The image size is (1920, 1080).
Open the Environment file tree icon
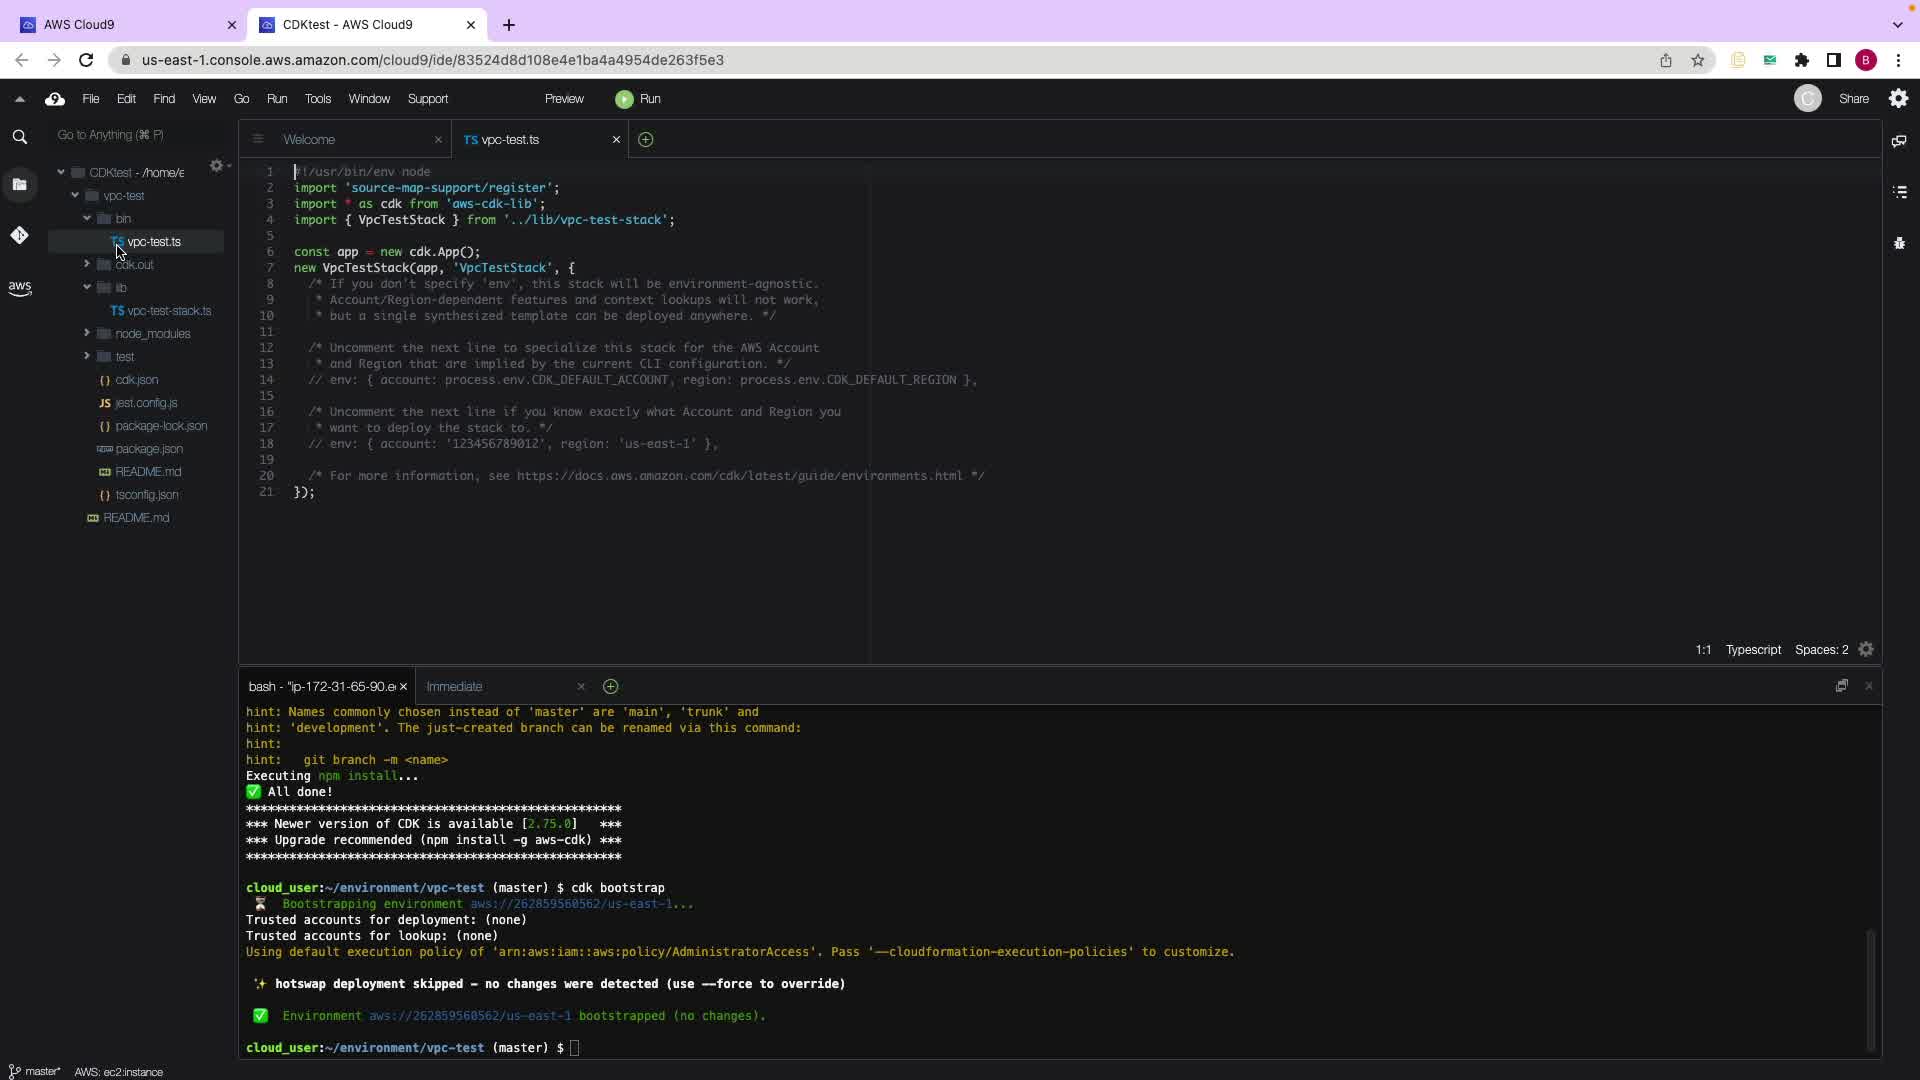click(19, 185)
